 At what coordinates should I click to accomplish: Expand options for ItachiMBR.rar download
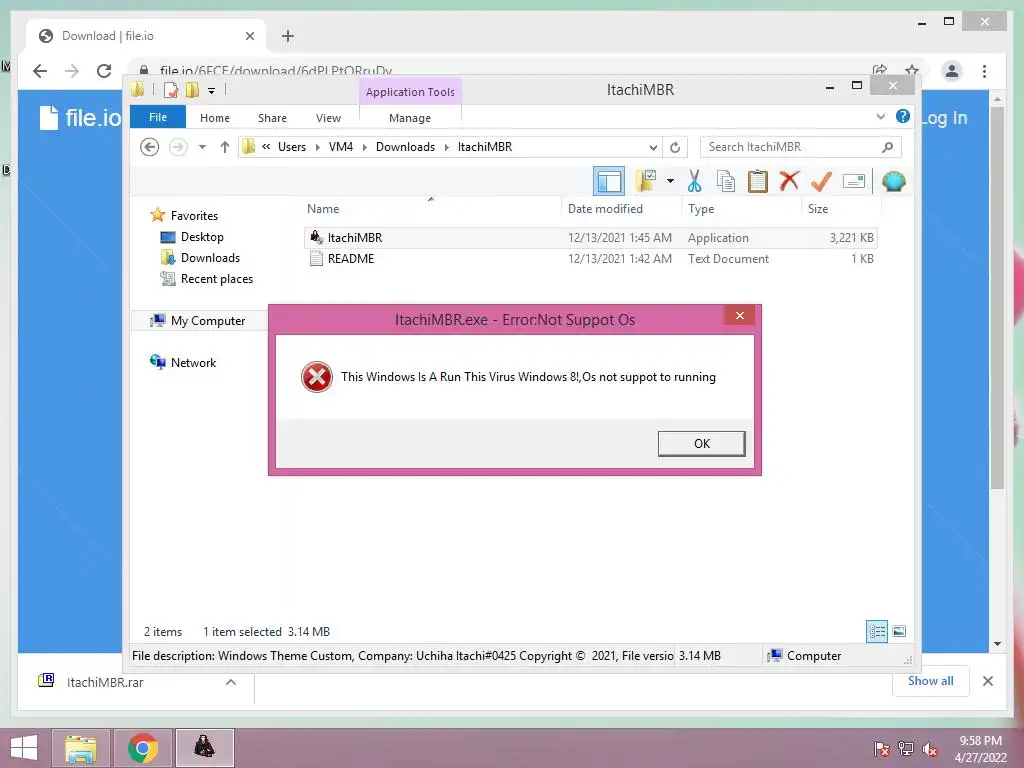tap(231, 682)
